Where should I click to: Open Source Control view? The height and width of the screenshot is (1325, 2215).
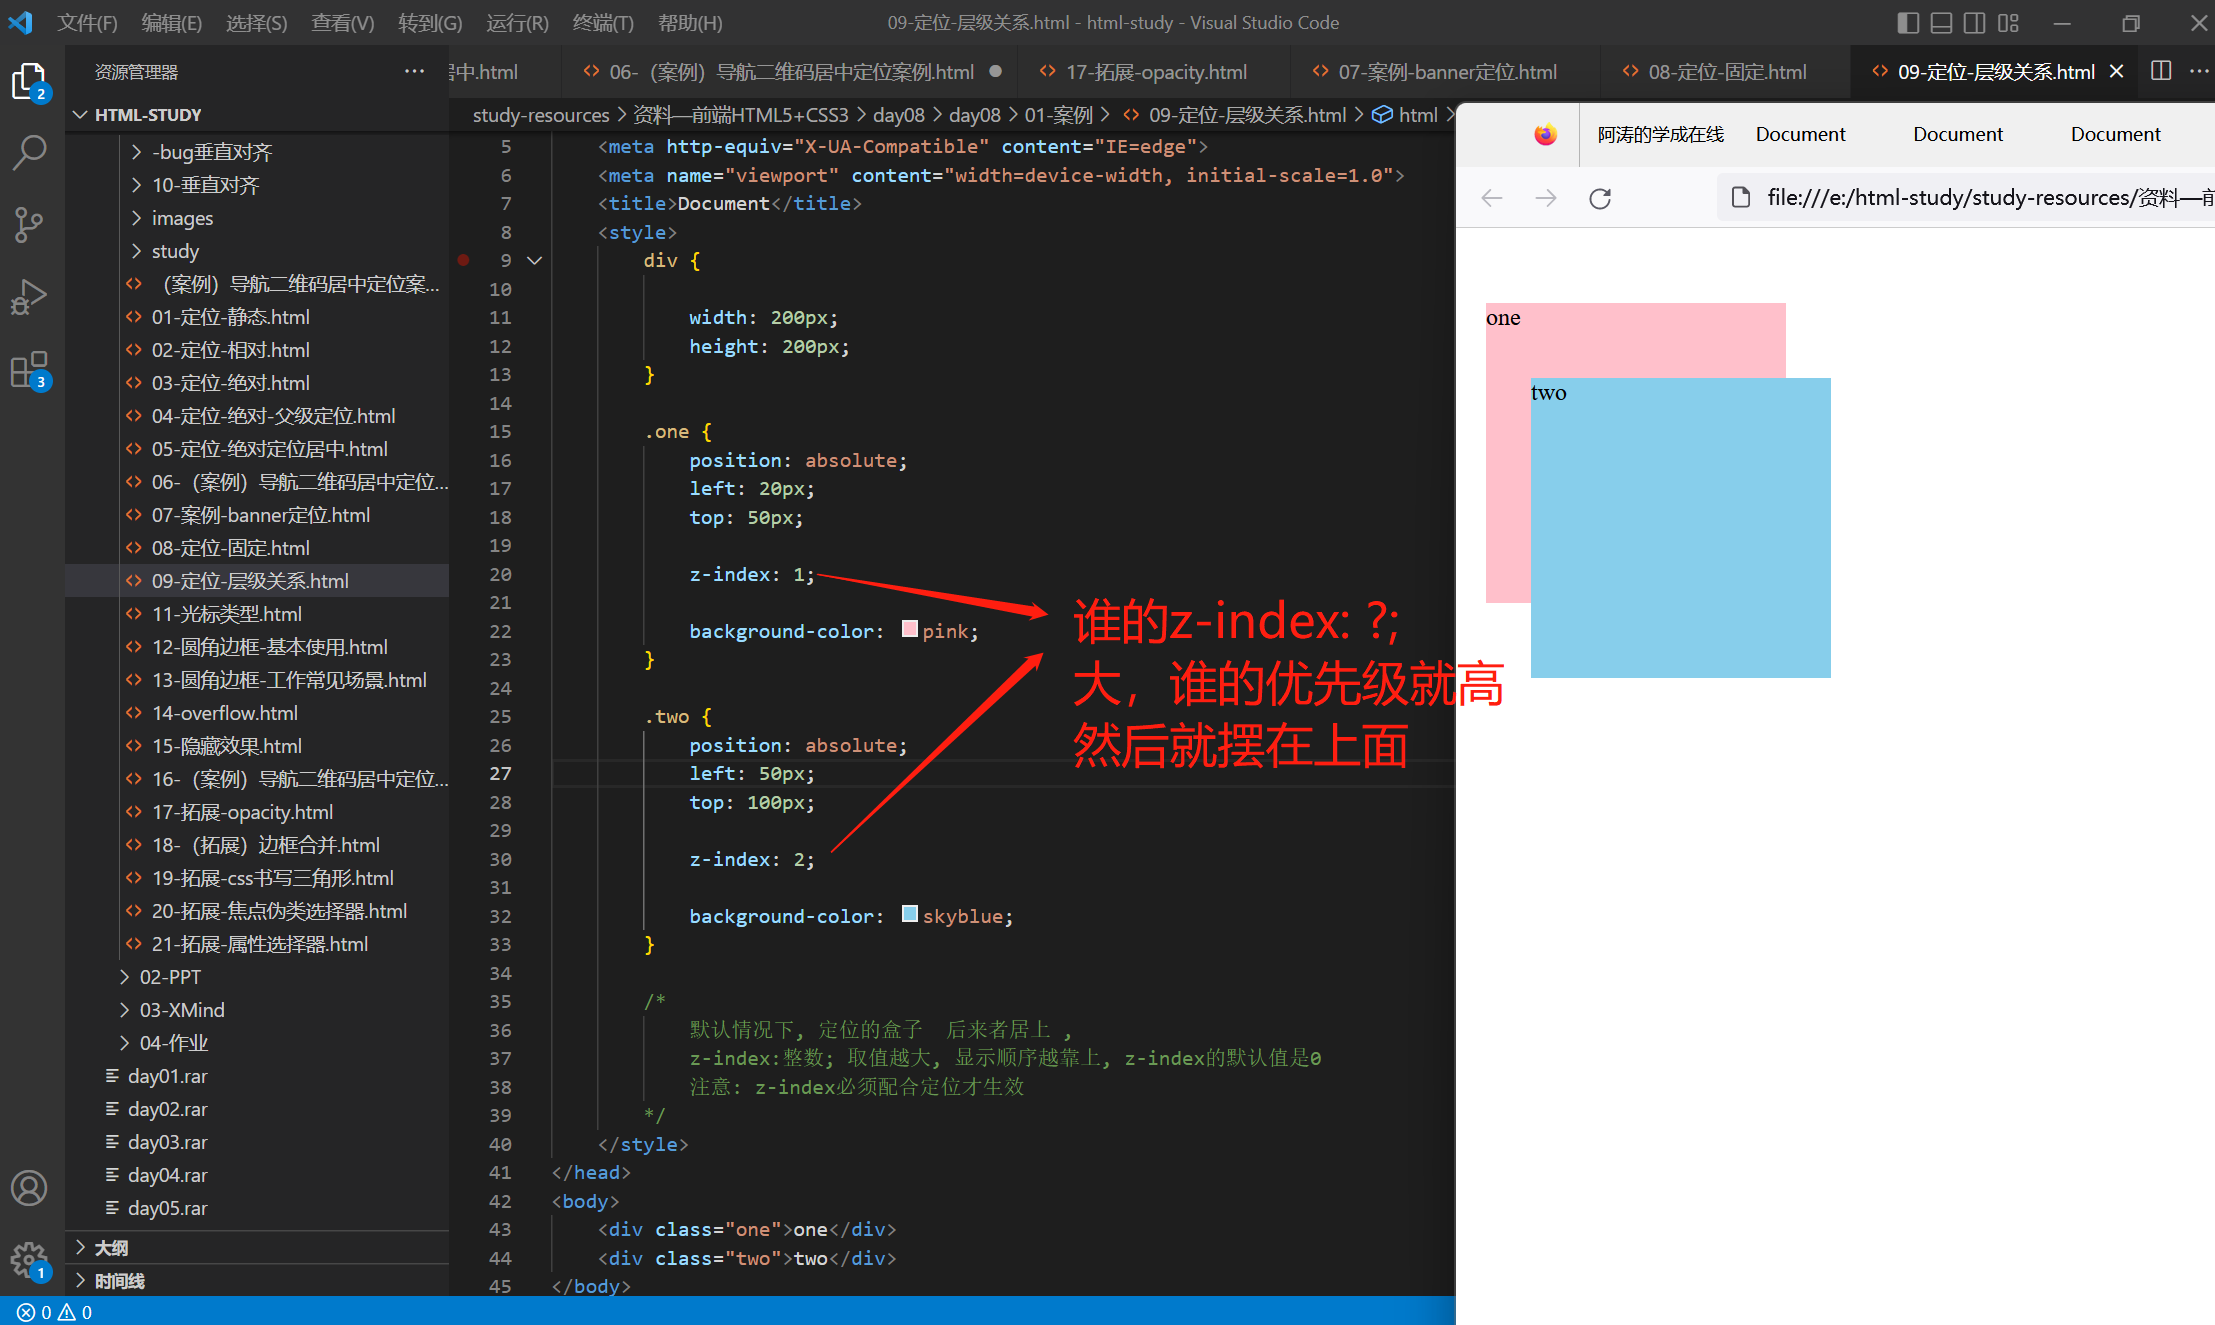pos(29,225)
